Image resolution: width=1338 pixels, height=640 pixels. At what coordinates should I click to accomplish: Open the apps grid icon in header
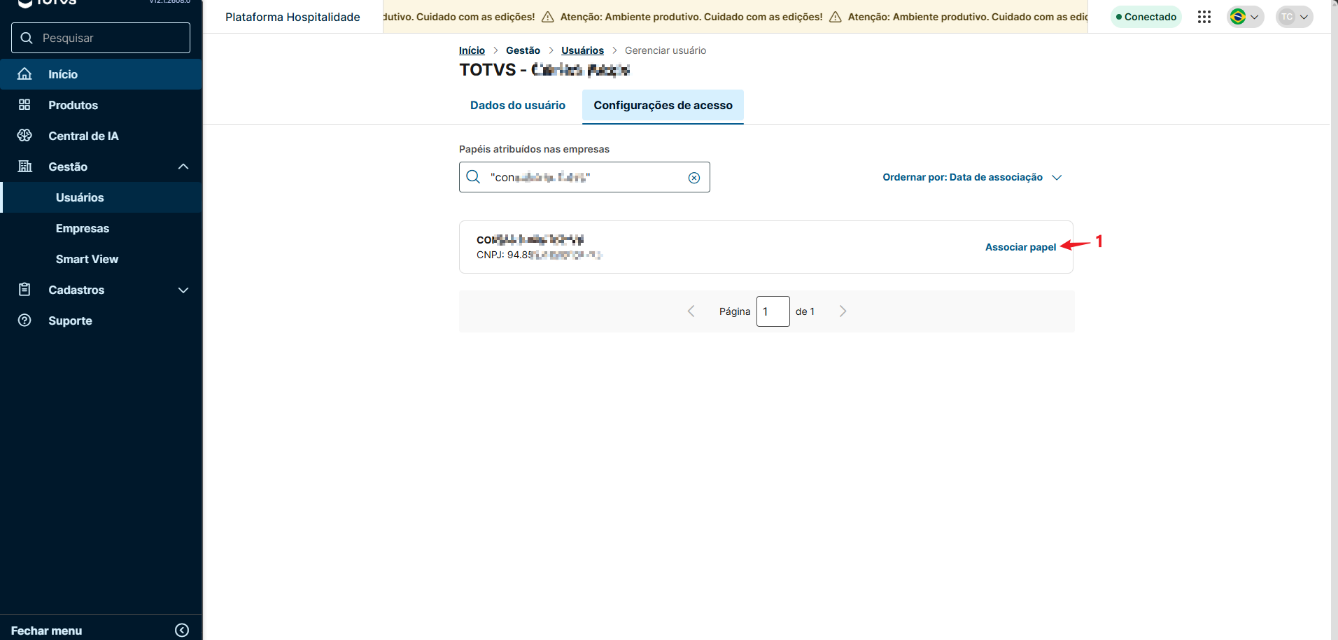(1204, 17)
